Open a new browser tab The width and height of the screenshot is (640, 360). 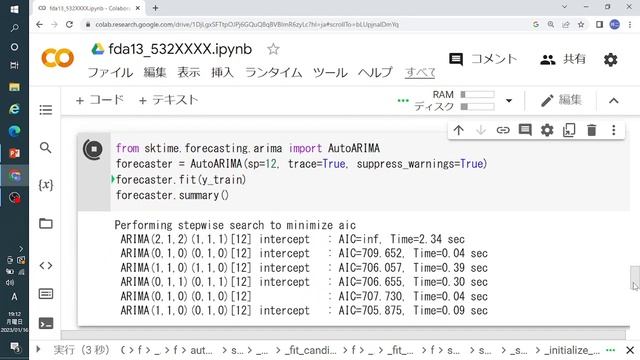tap(155, 8)
